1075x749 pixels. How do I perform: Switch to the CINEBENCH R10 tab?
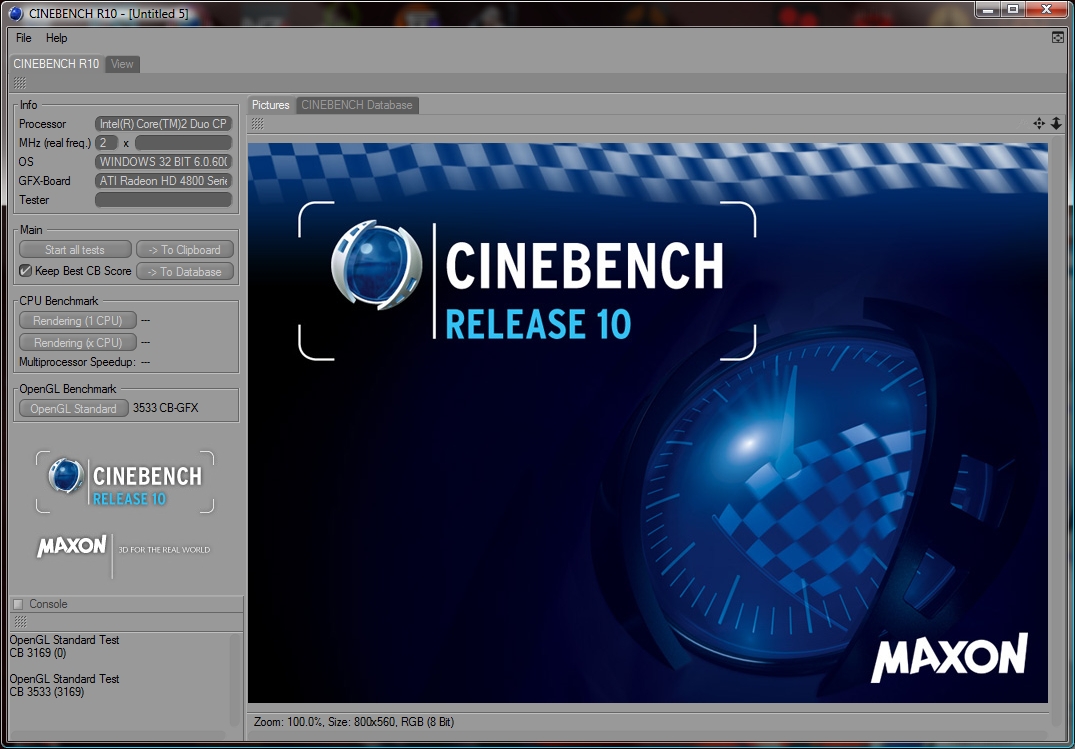point(56,64)
